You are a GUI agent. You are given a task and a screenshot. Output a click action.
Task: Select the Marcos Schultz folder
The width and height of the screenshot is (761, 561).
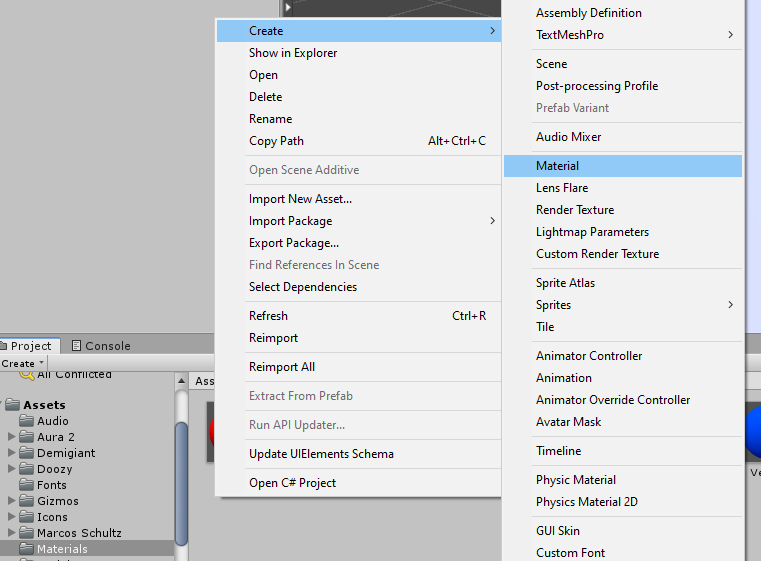click(x=79, y=533)
